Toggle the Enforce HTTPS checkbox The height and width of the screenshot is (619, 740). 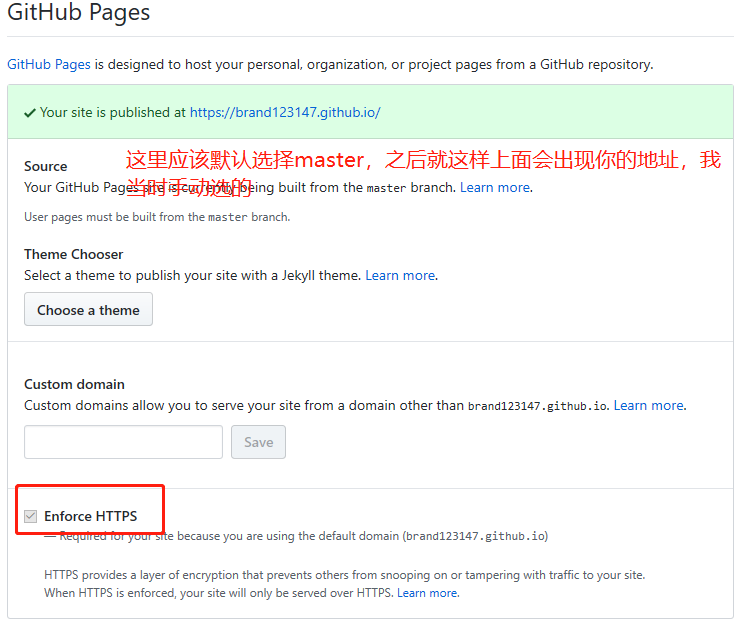pos(31,516)
